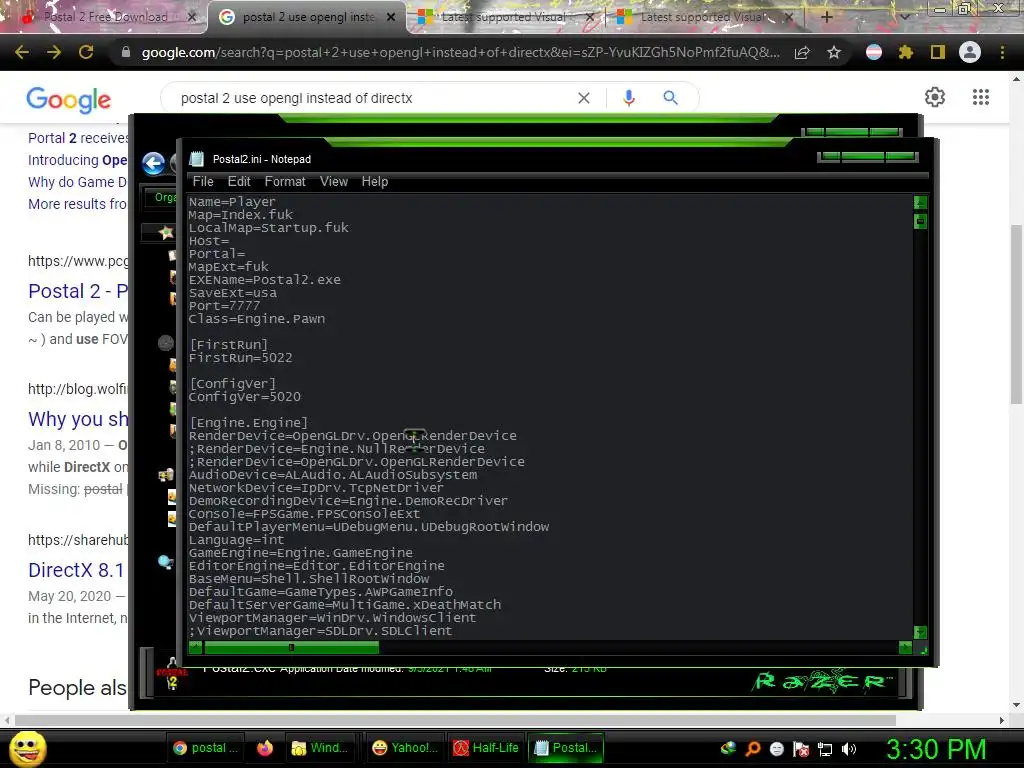Reload the Google search page

(x=86, y=52)
